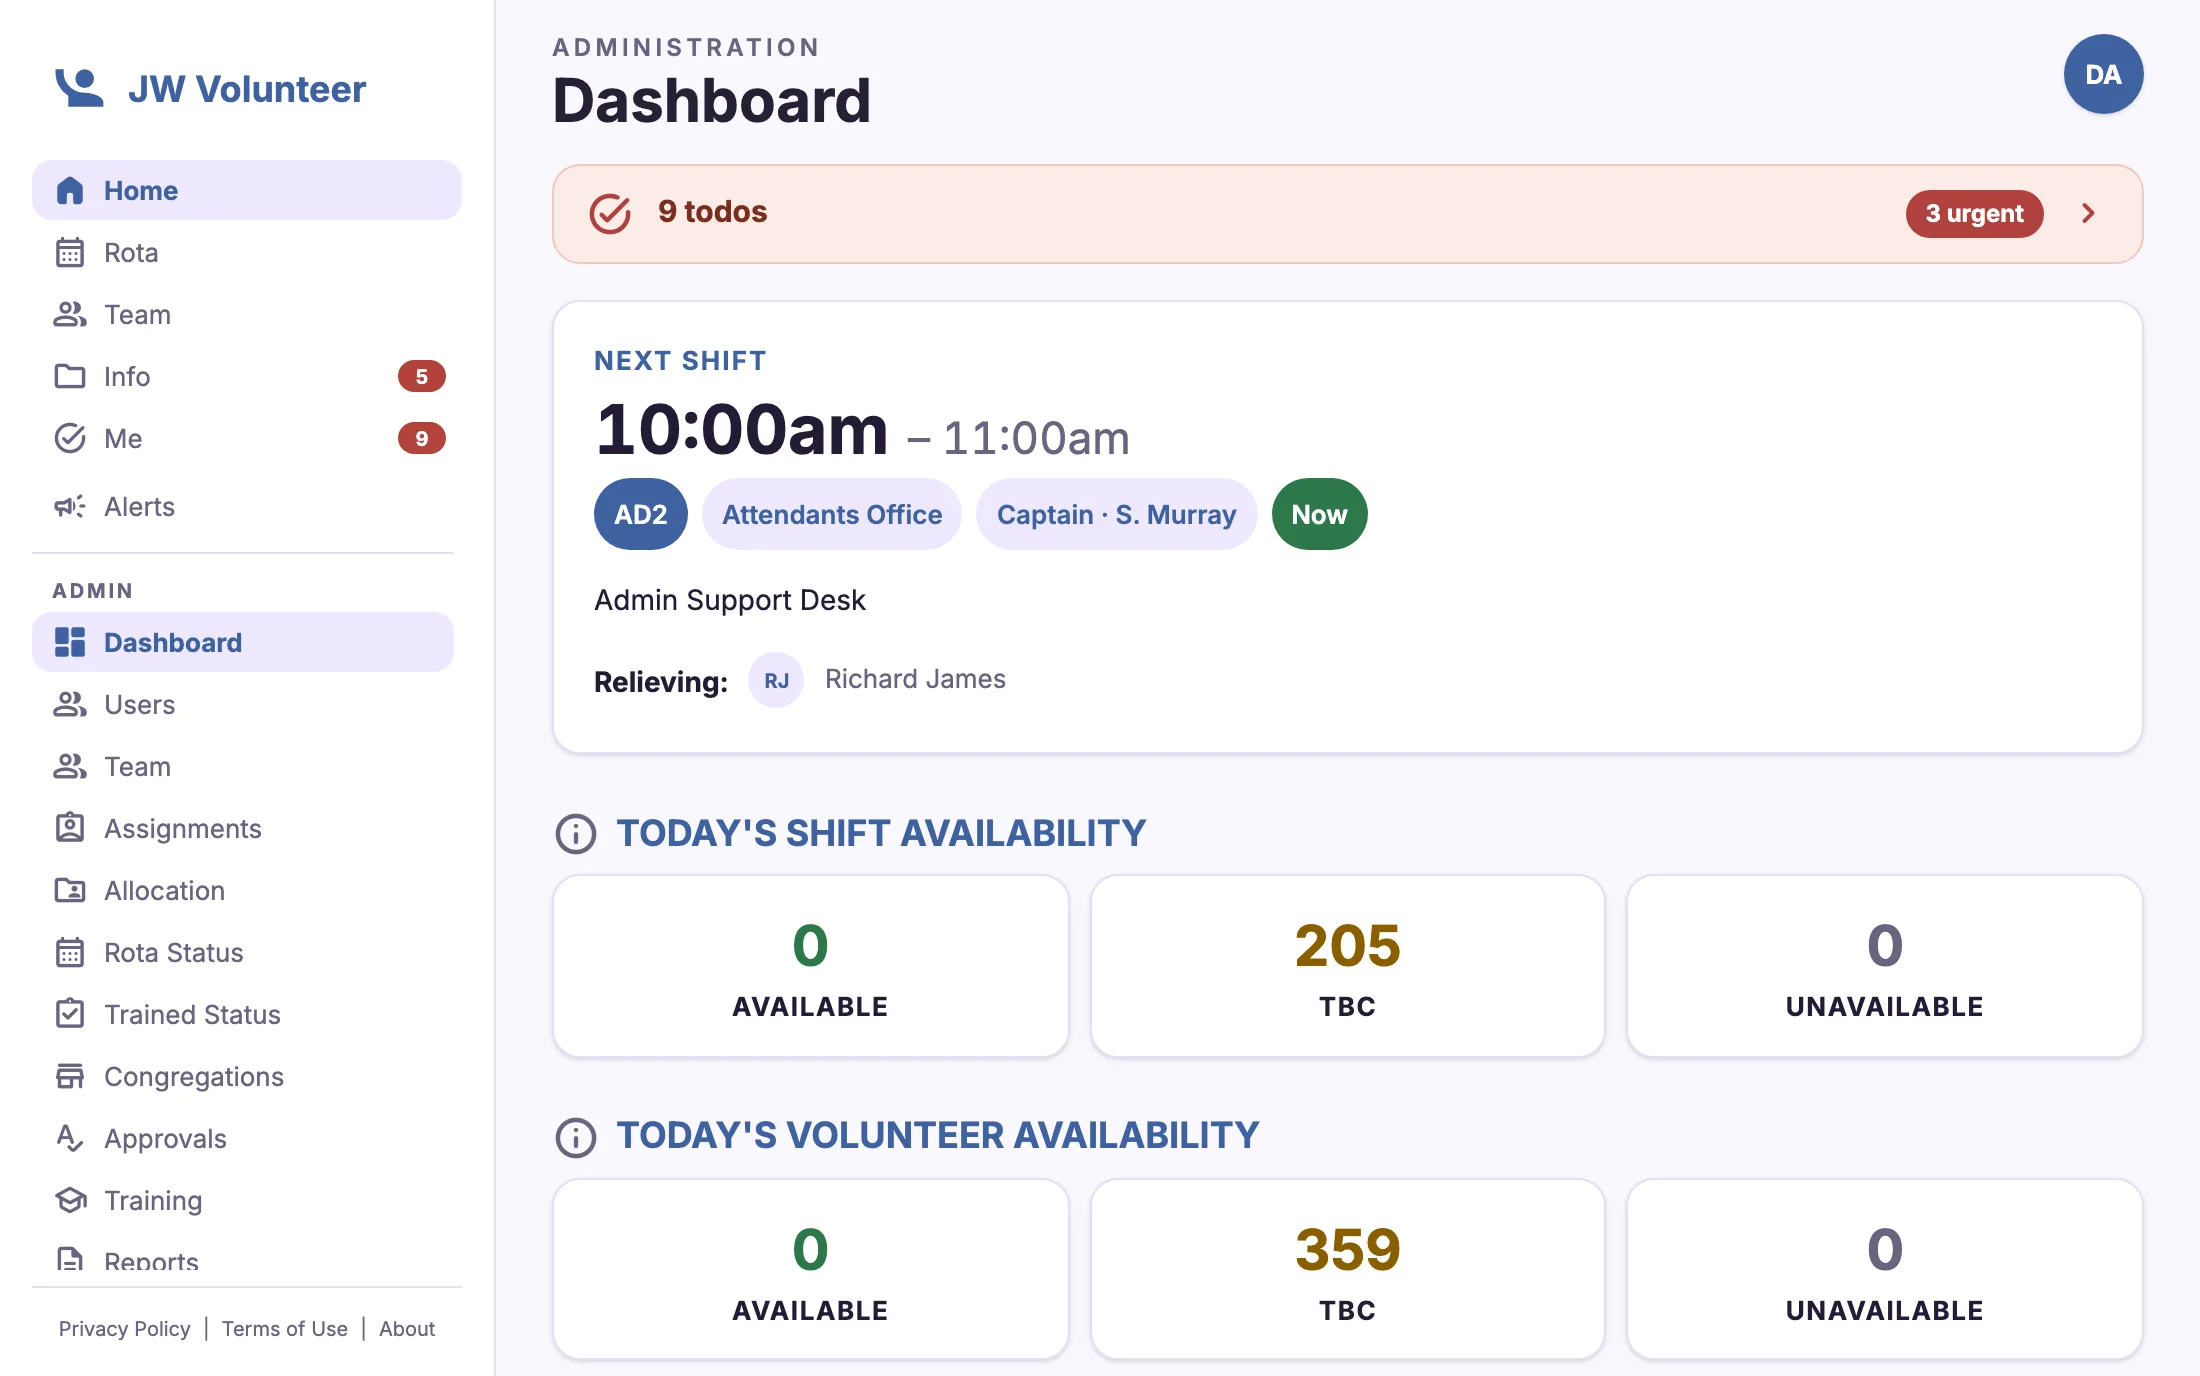
Task: Click the Reports document icon
Action: (x=70, y=1260)
